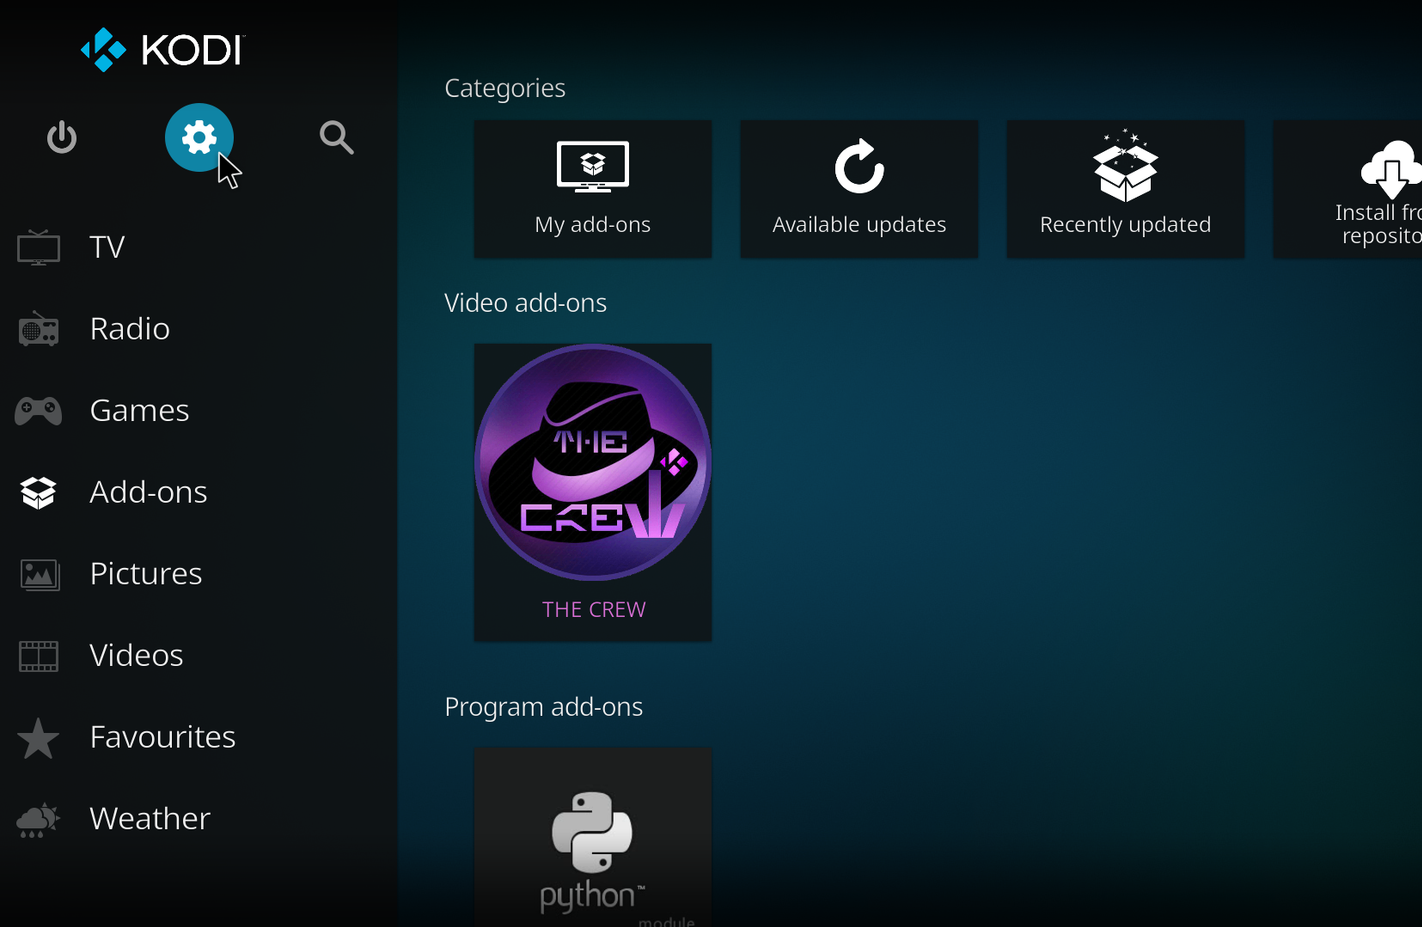The width and height of the screenshot is (1422, 927).
Task: Open Kodi settings via the gear icon
Action: [199, 138]
